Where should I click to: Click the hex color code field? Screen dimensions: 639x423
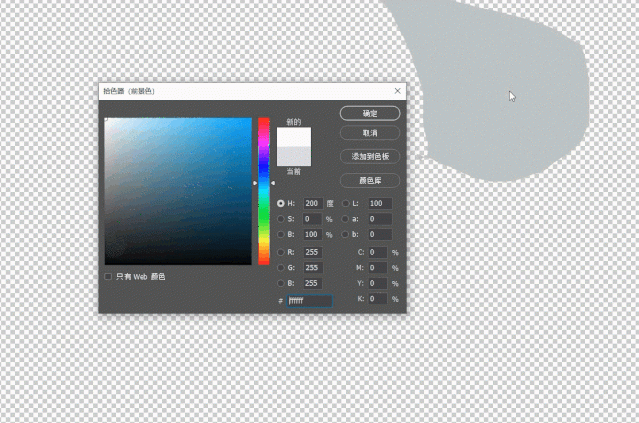310,301
